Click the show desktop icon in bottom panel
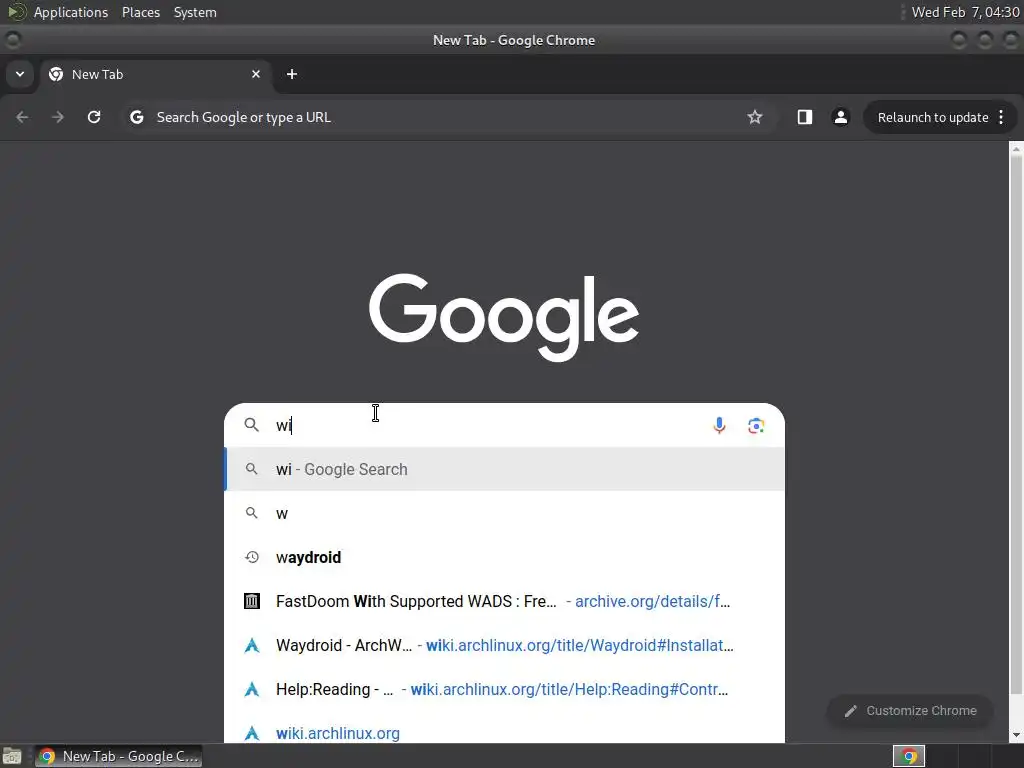The image size is (1024, 768). coord(12,756)
